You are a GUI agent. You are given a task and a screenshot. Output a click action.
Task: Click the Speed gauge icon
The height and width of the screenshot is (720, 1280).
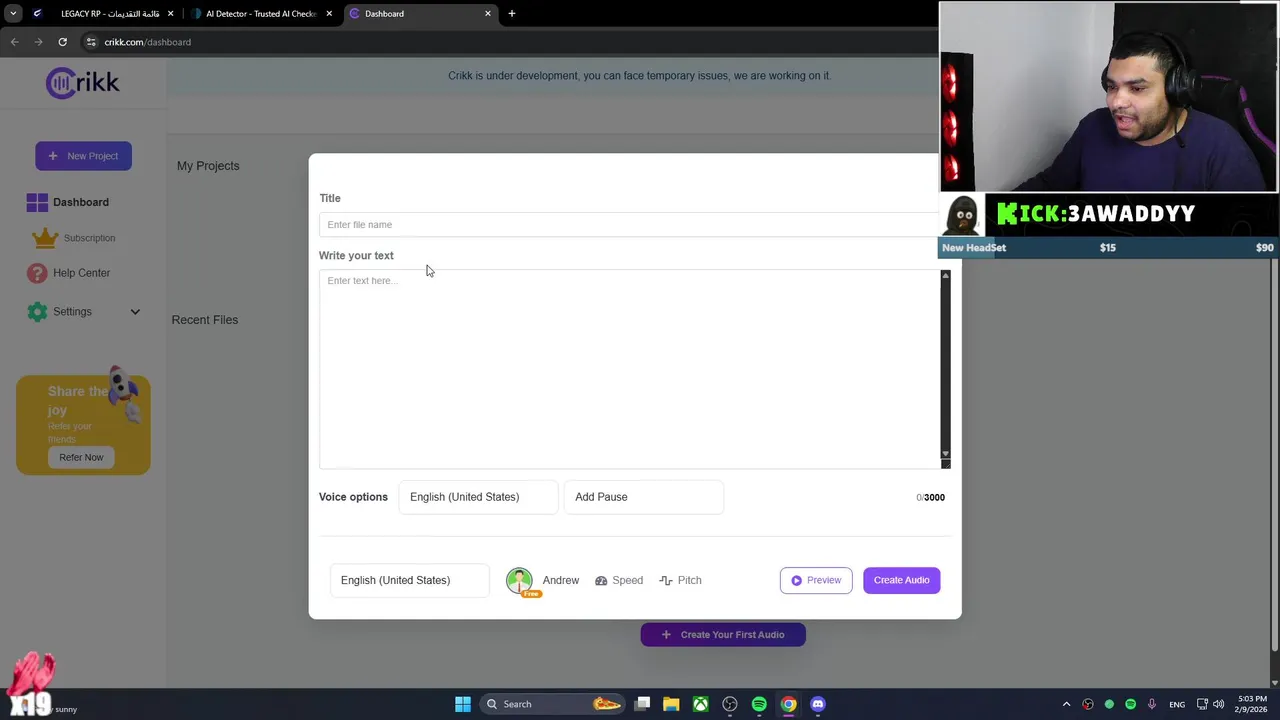601,580
